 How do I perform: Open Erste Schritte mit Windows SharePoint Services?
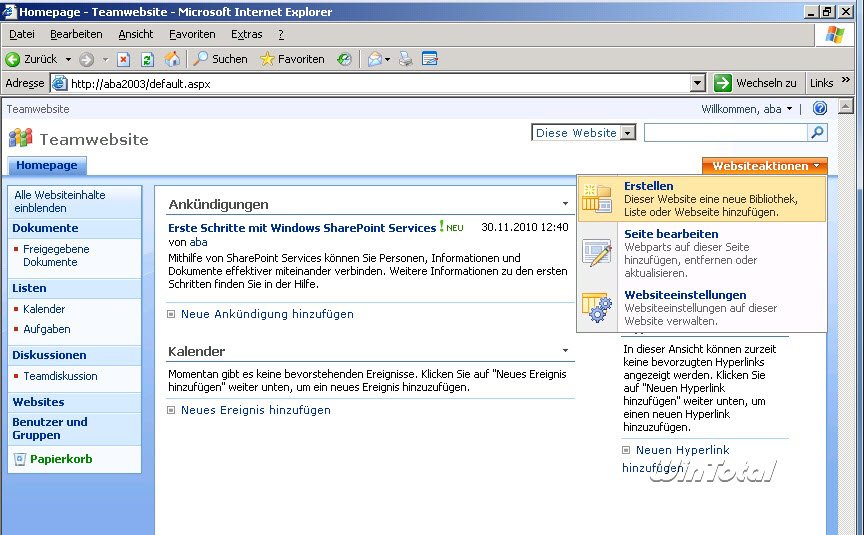click(302, 228)
